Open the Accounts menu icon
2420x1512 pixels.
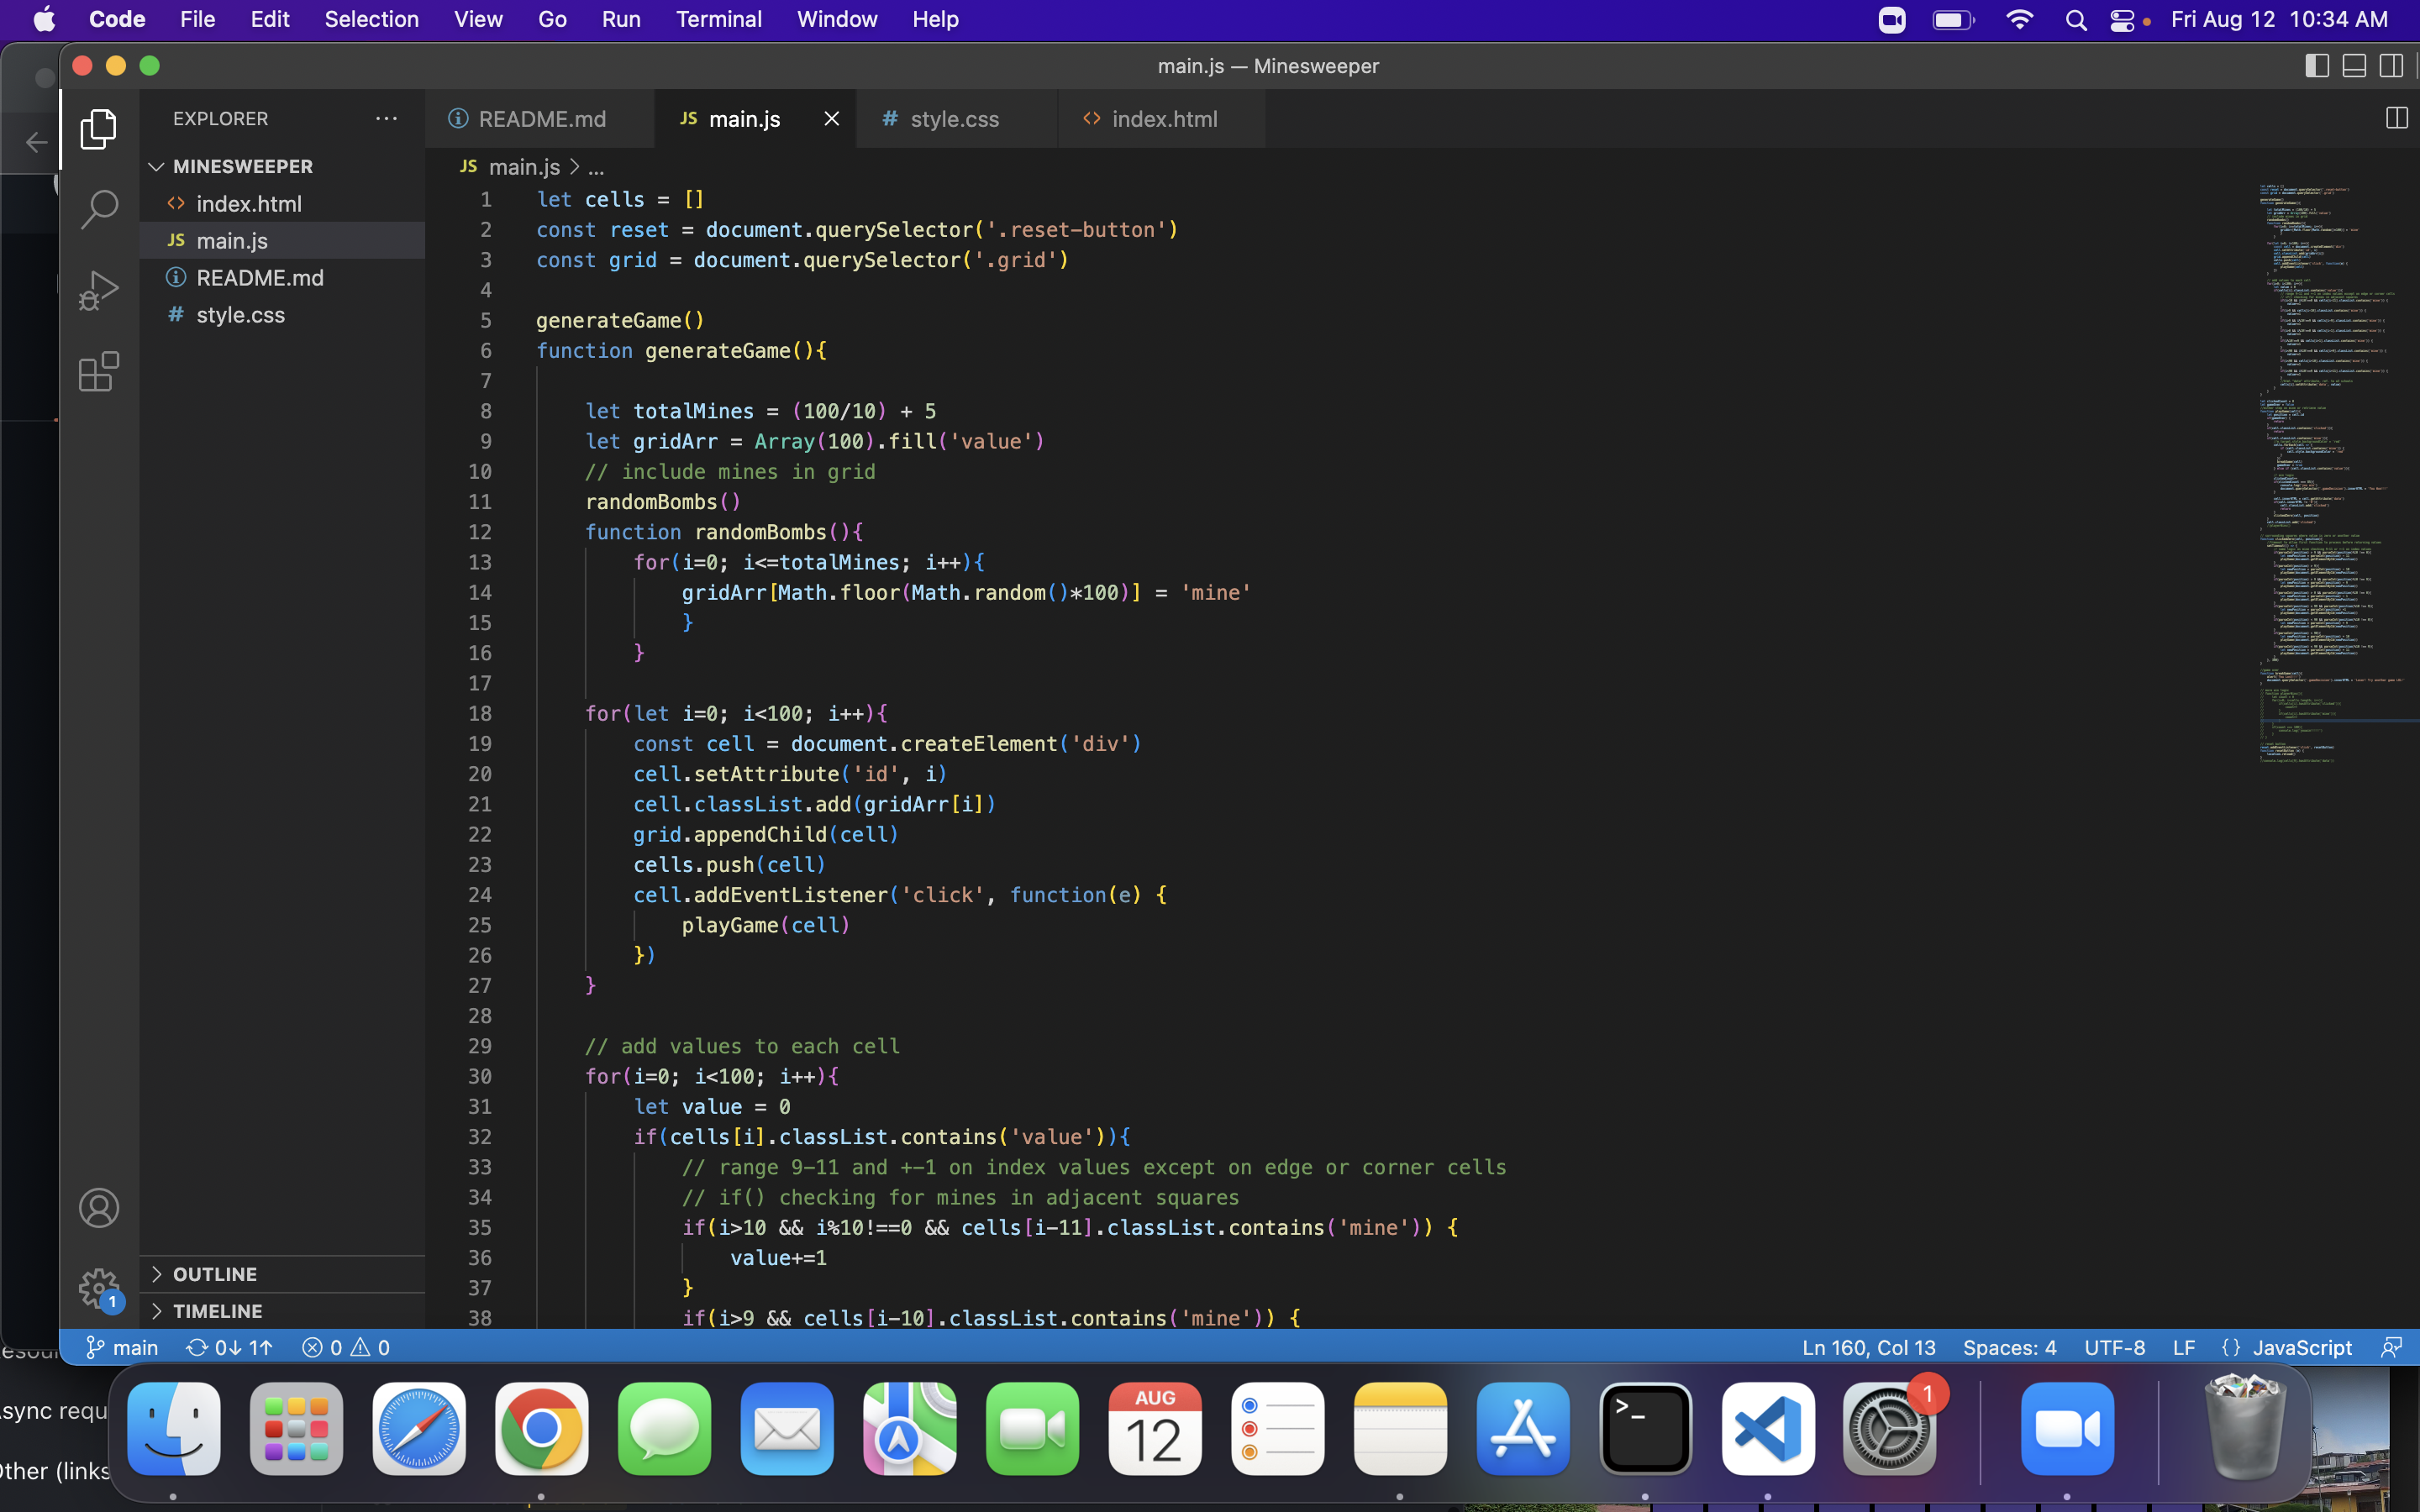tap(98, 1208)
